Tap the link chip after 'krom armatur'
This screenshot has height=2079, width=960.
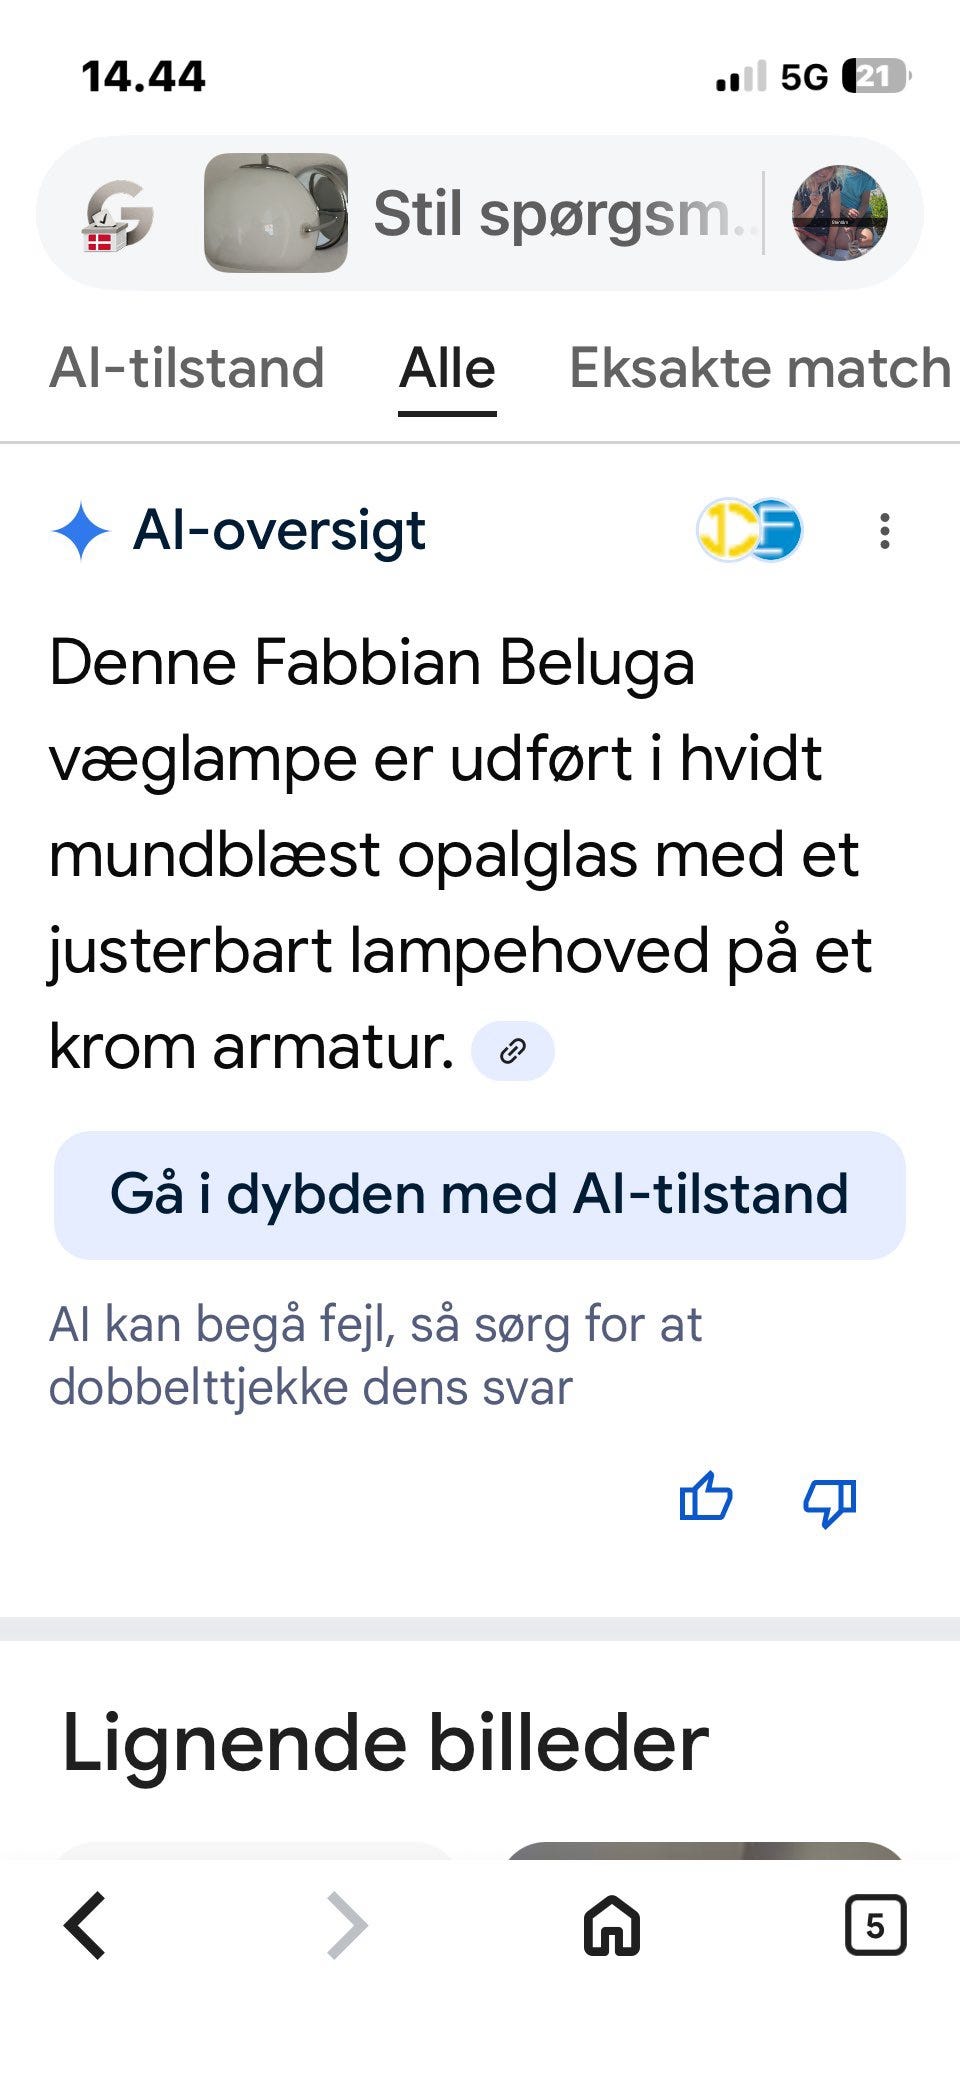point(512,1051)
